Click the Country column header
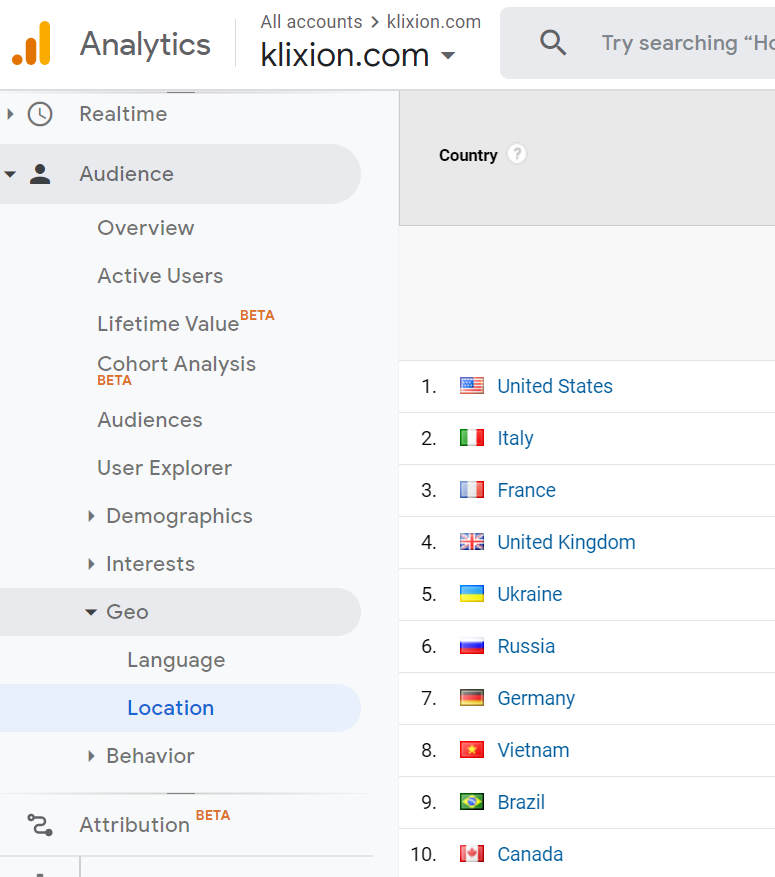The image size is (775, 877). (468, 155)
